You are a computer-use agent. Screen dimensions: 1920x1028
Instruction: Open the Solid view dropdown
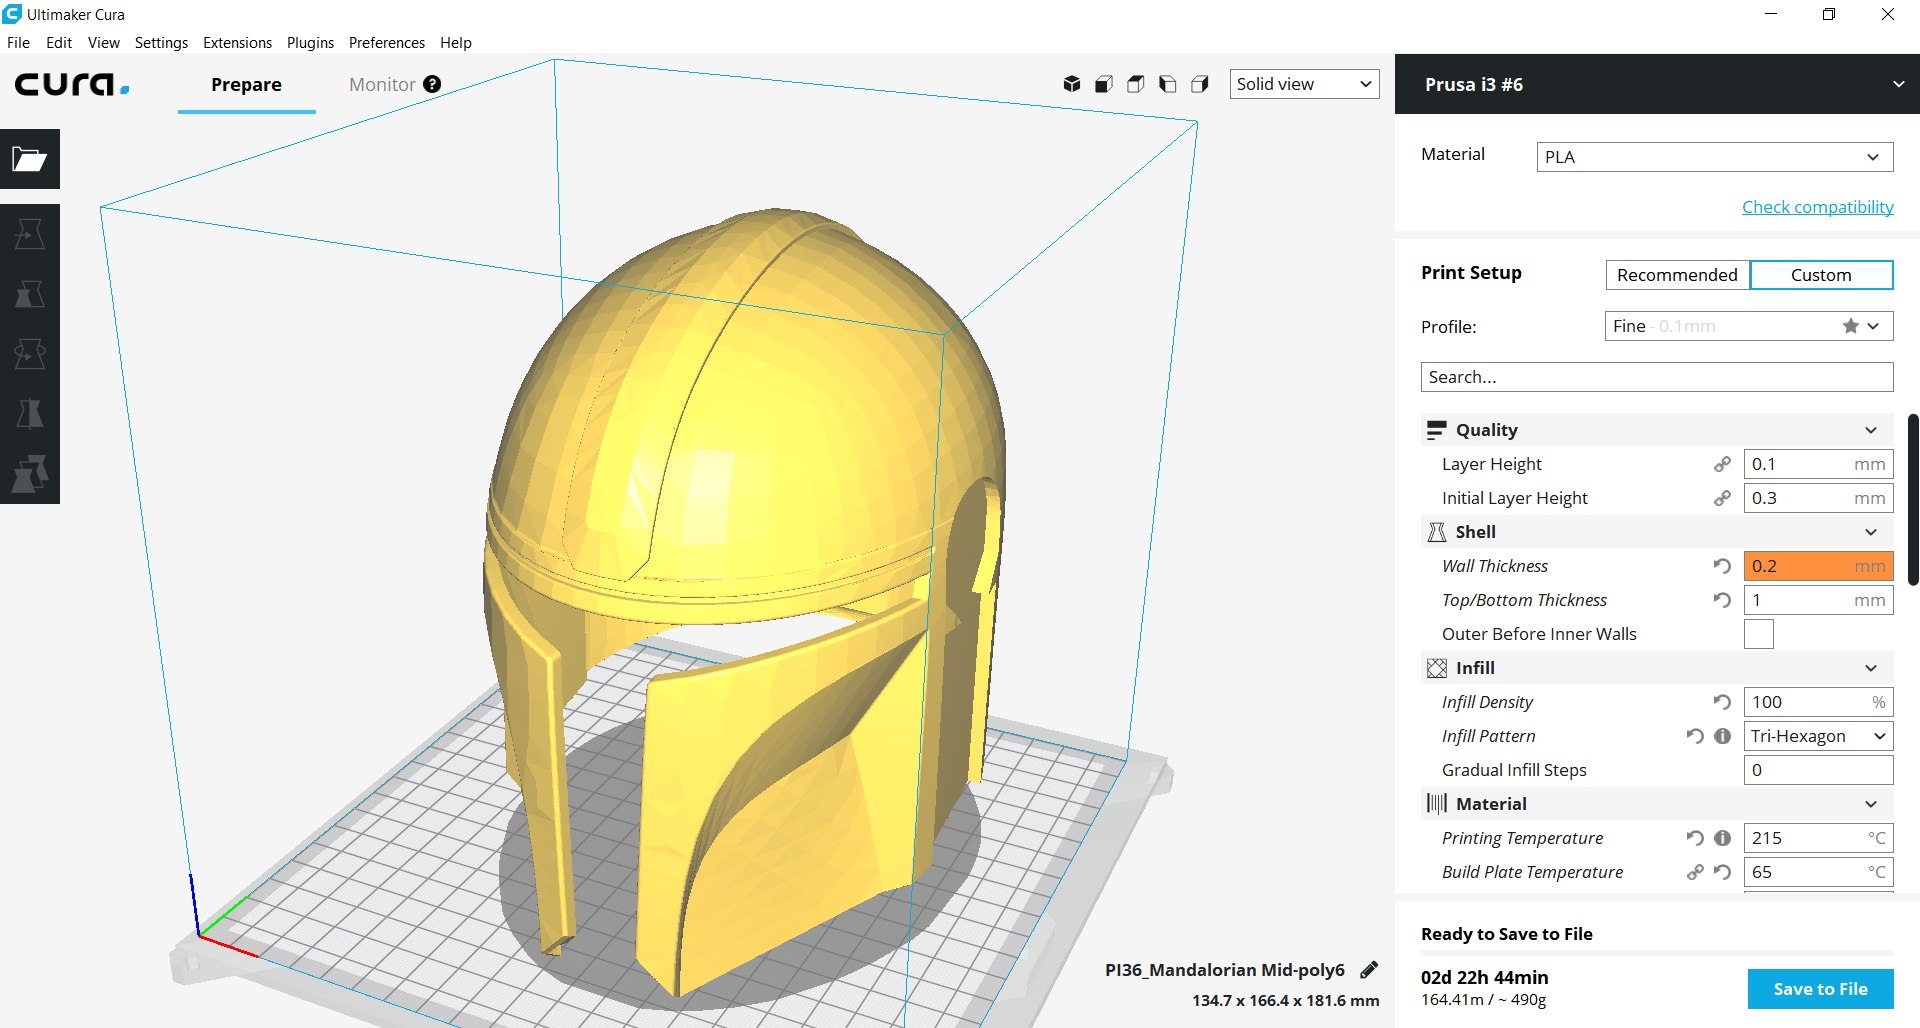tap(1304, 84)
